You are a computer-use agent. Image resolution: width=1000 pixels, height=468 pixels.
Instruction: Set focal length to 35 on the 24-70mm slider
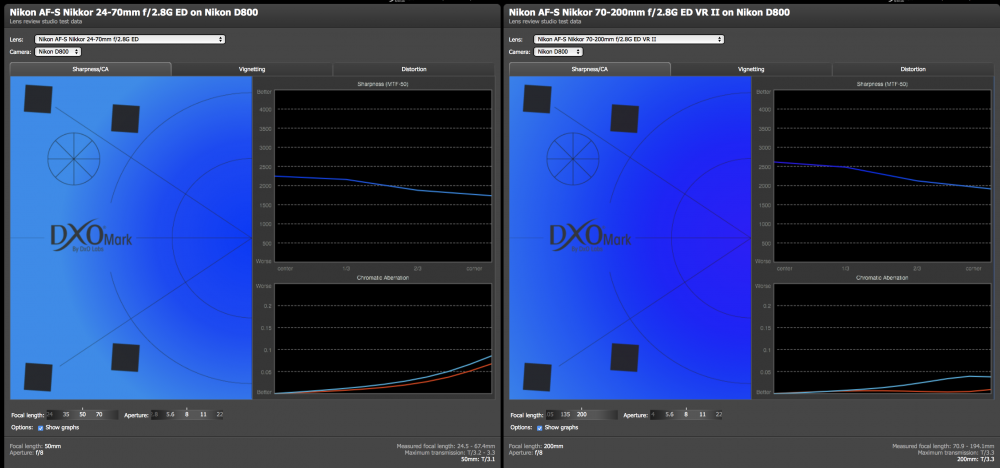[66, 414]
